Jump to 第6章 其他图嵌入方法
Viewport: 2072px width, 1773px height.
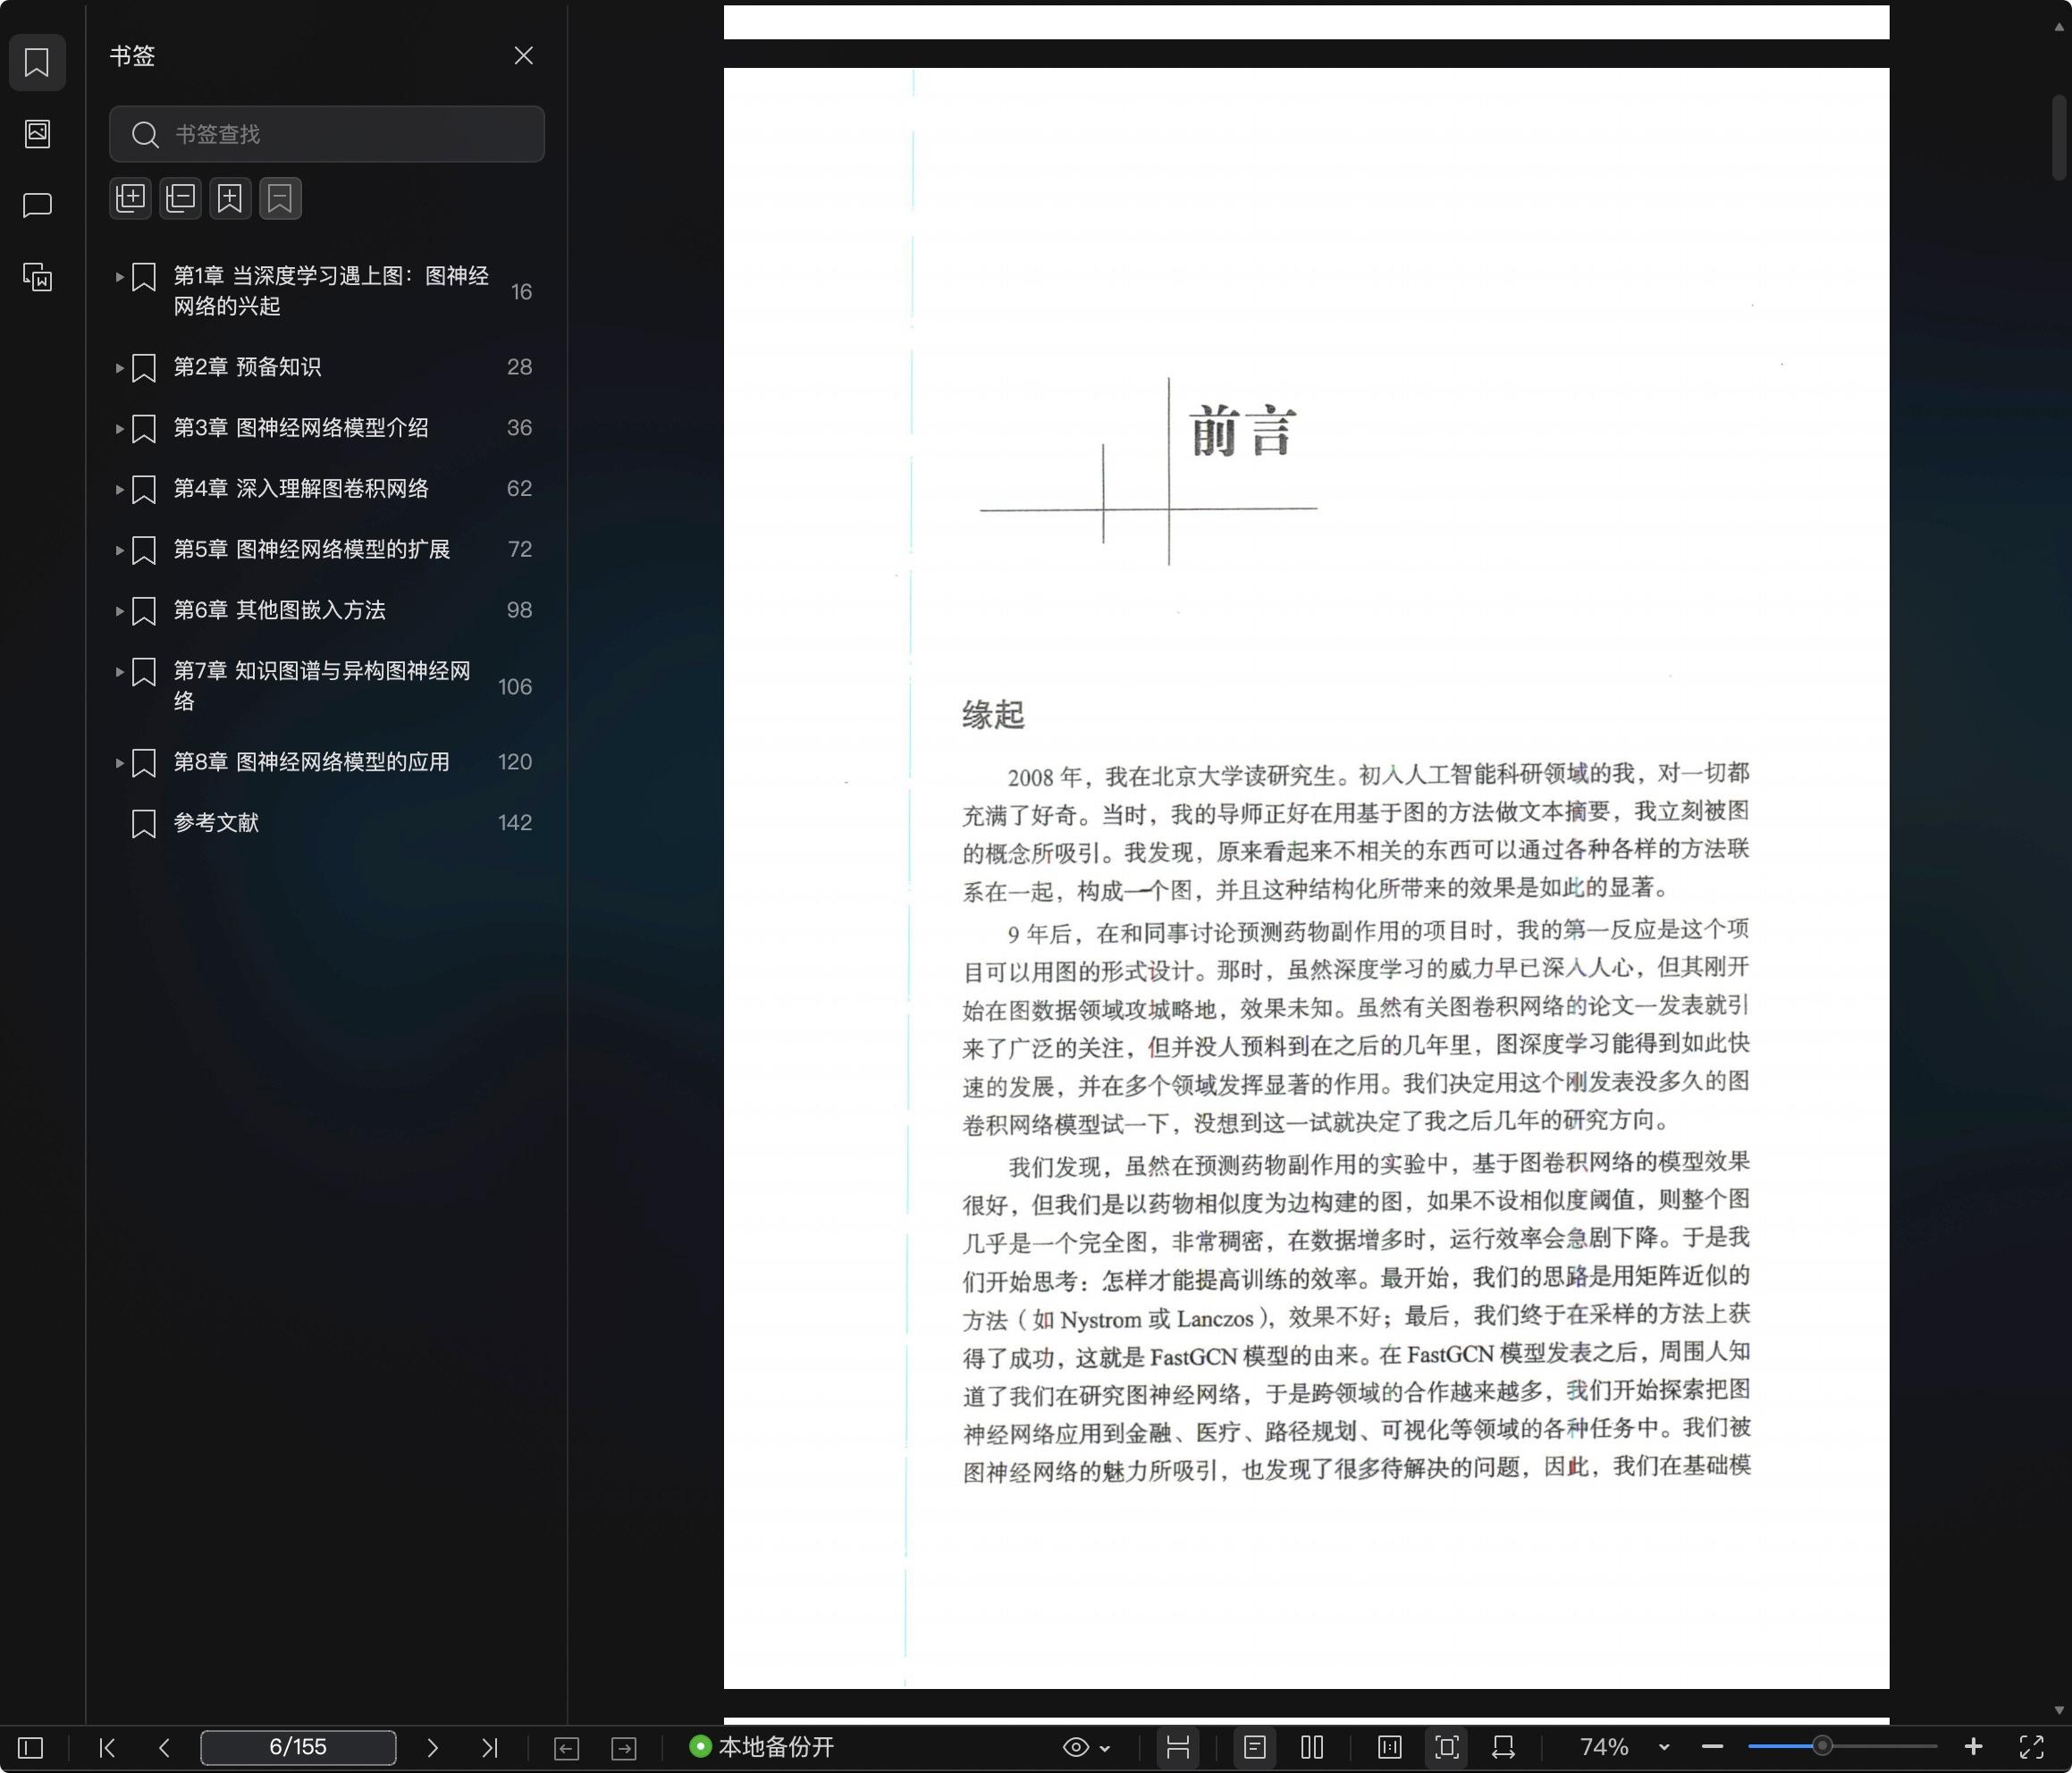point(279,610)
